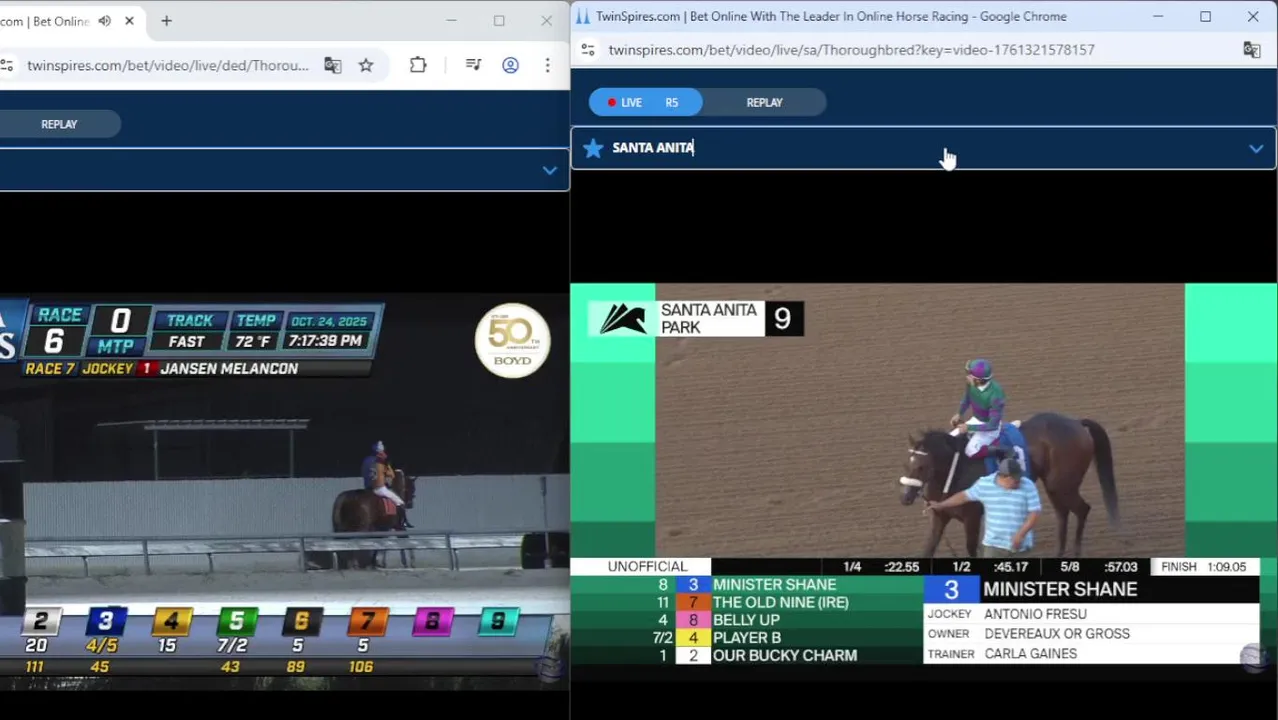Select the LIVE R5 toggle option
1278x720 pixels.
pos(645,102)
